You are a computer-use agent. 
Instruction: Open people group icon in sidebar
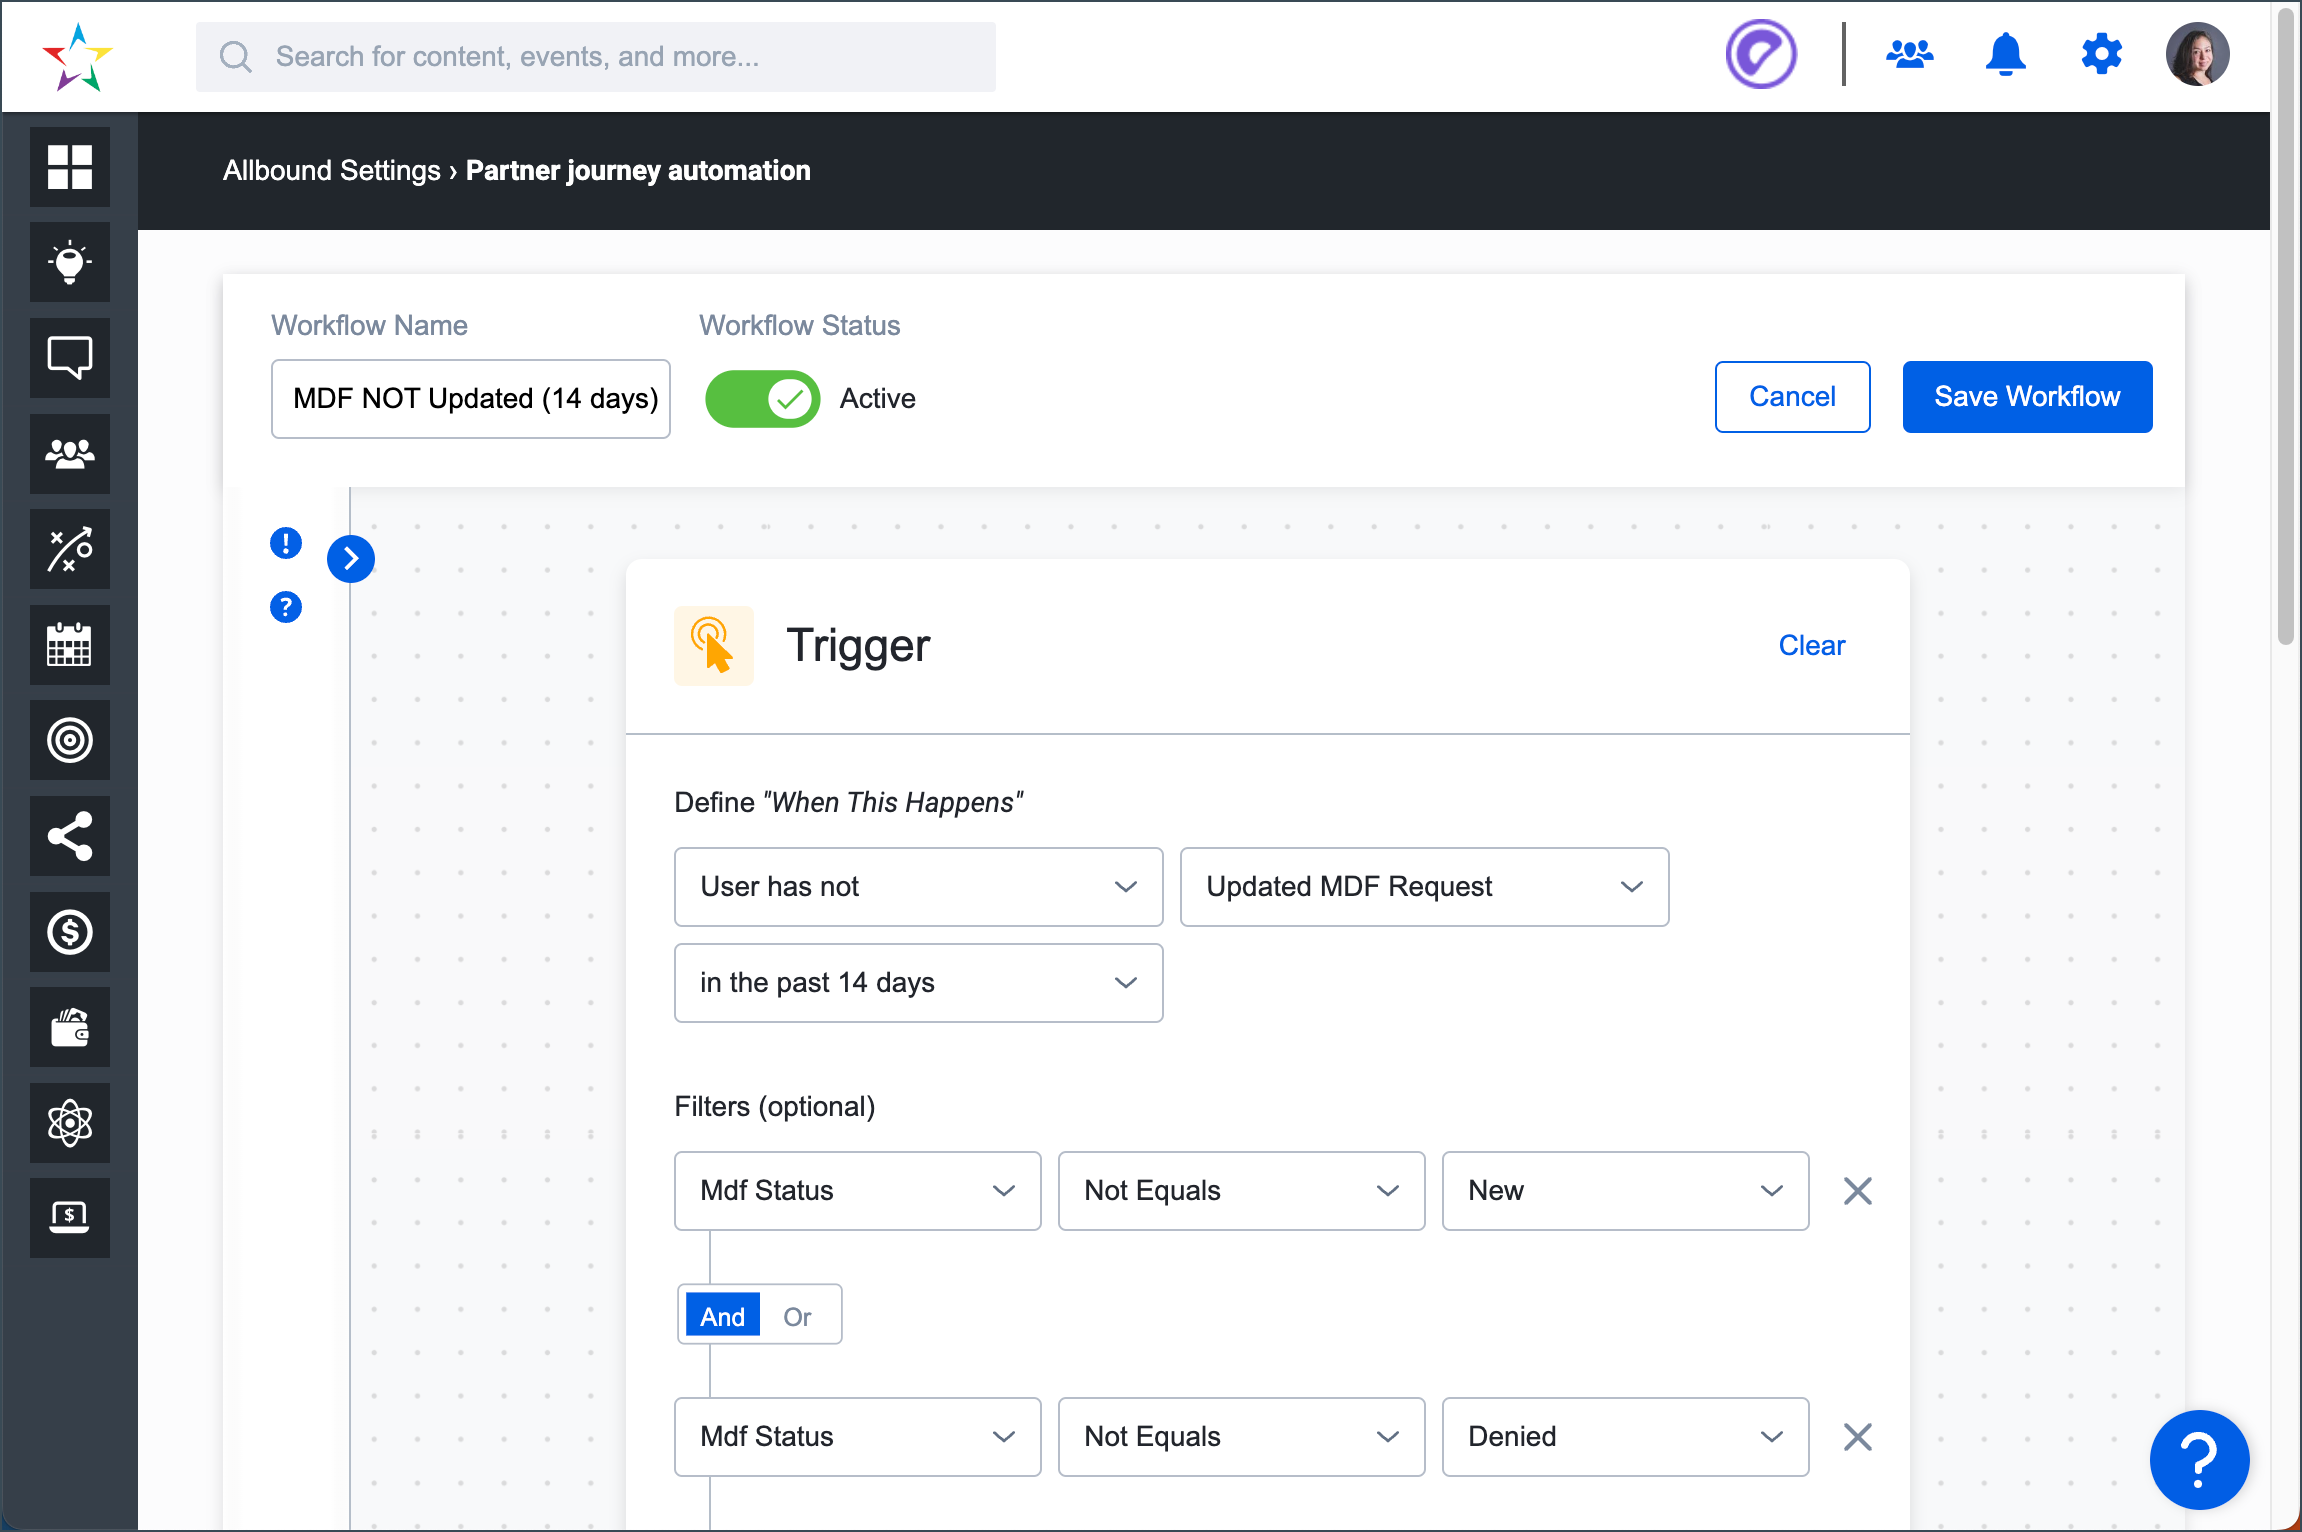pyautogui.click(x=70, y=454)
